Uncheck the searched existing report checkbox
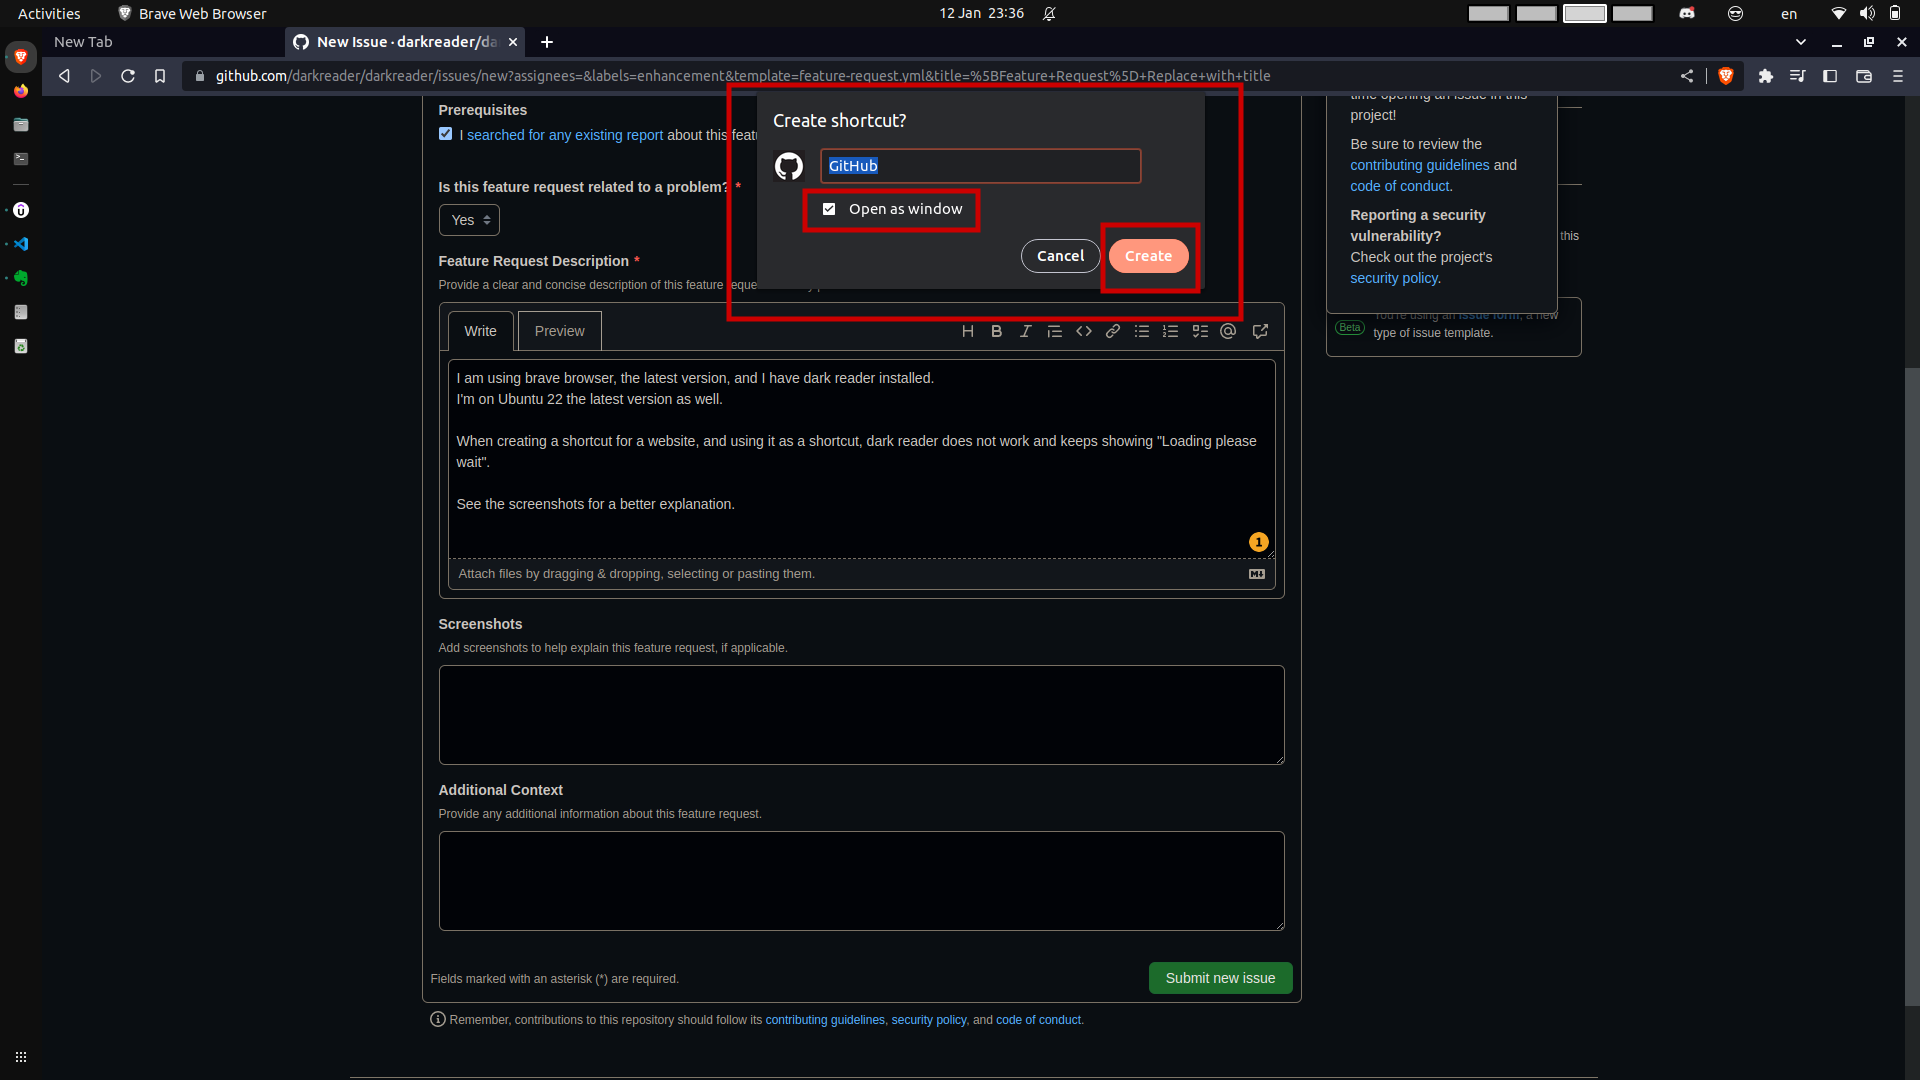This screenshot has width=1920, height=1080. (446, 134)
